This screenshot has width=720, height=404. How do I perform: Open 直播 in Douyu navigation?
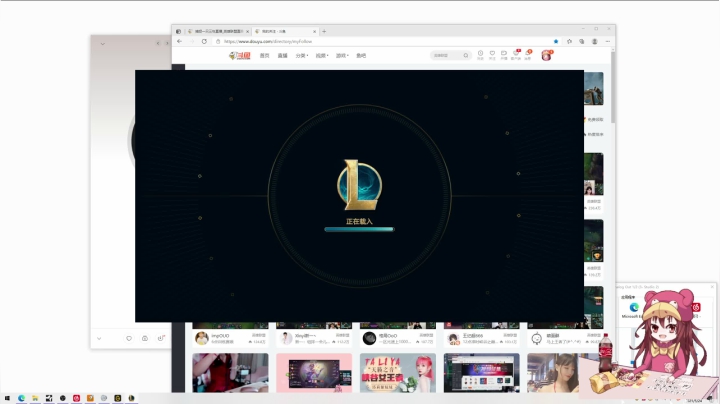pos(282,56)
